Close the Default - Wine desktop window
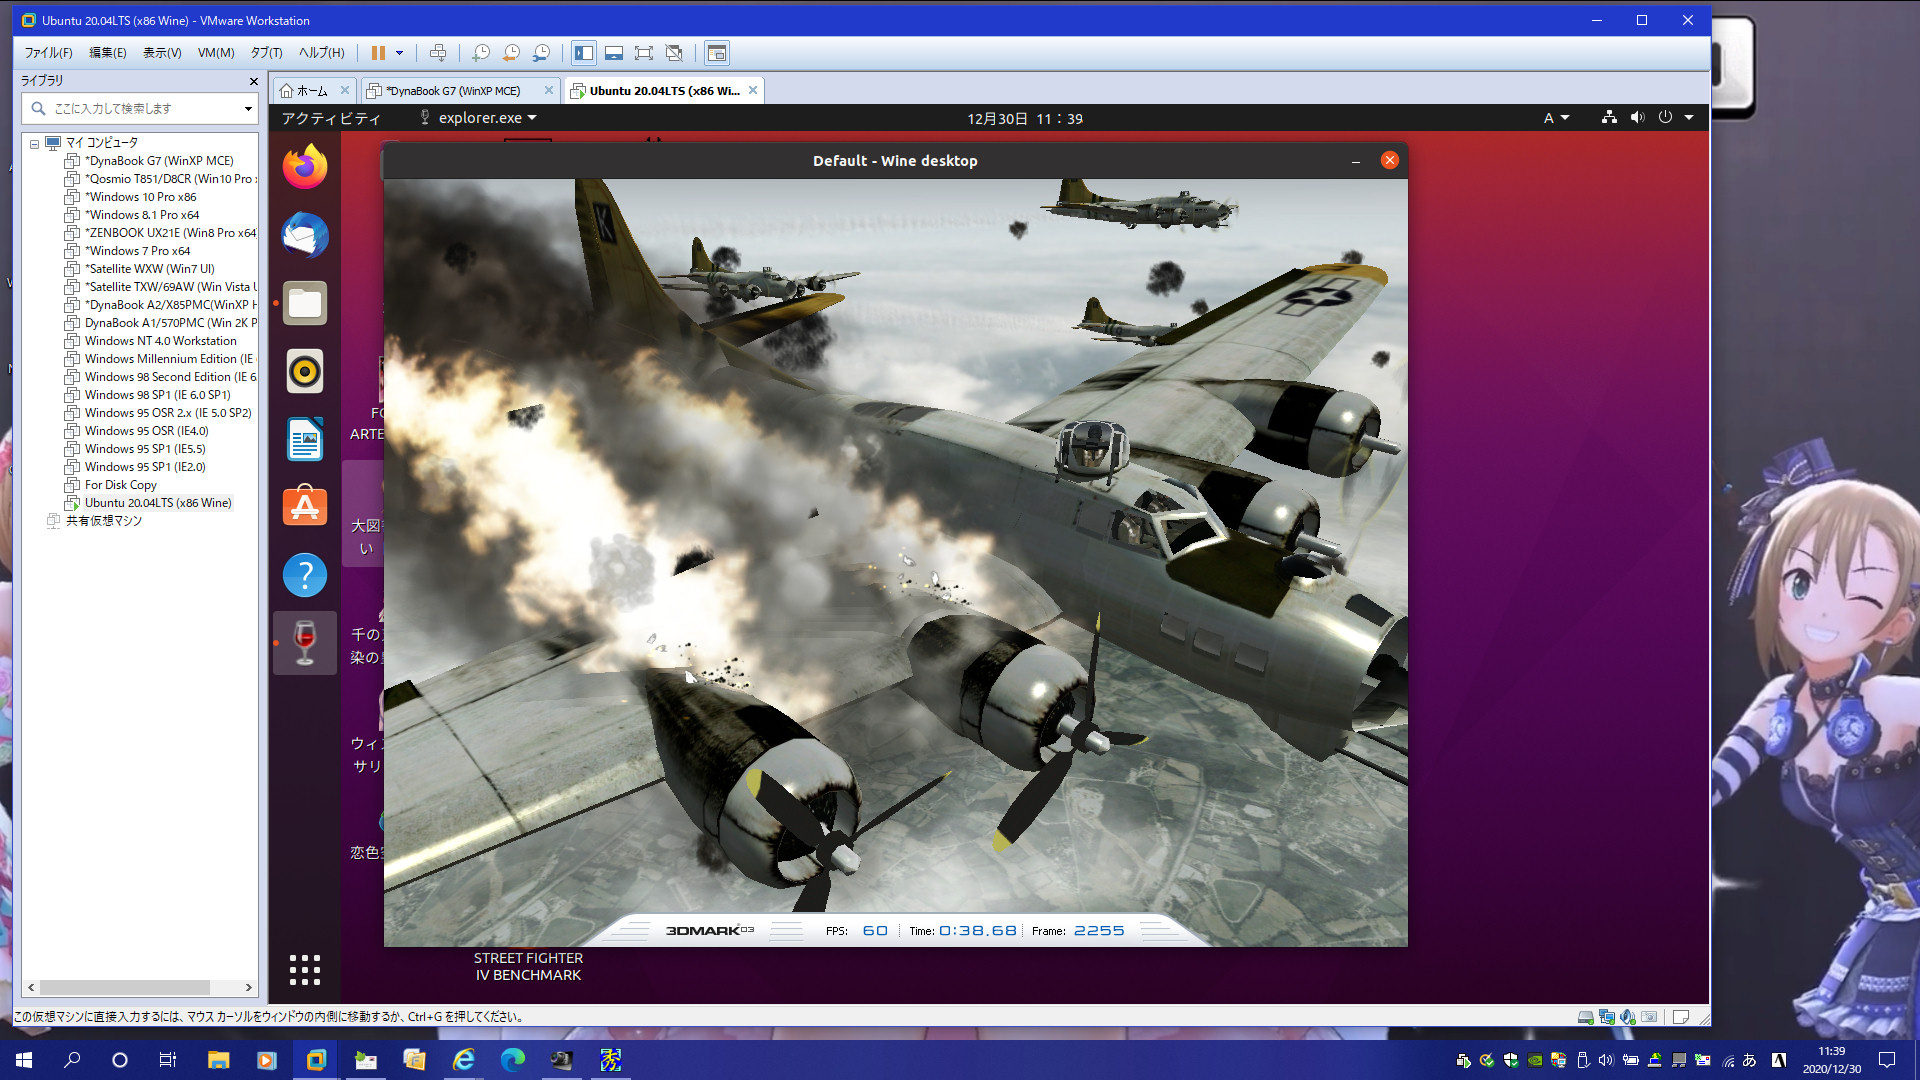This screenshot has width=1920, height=1080. pos(1390,160)
